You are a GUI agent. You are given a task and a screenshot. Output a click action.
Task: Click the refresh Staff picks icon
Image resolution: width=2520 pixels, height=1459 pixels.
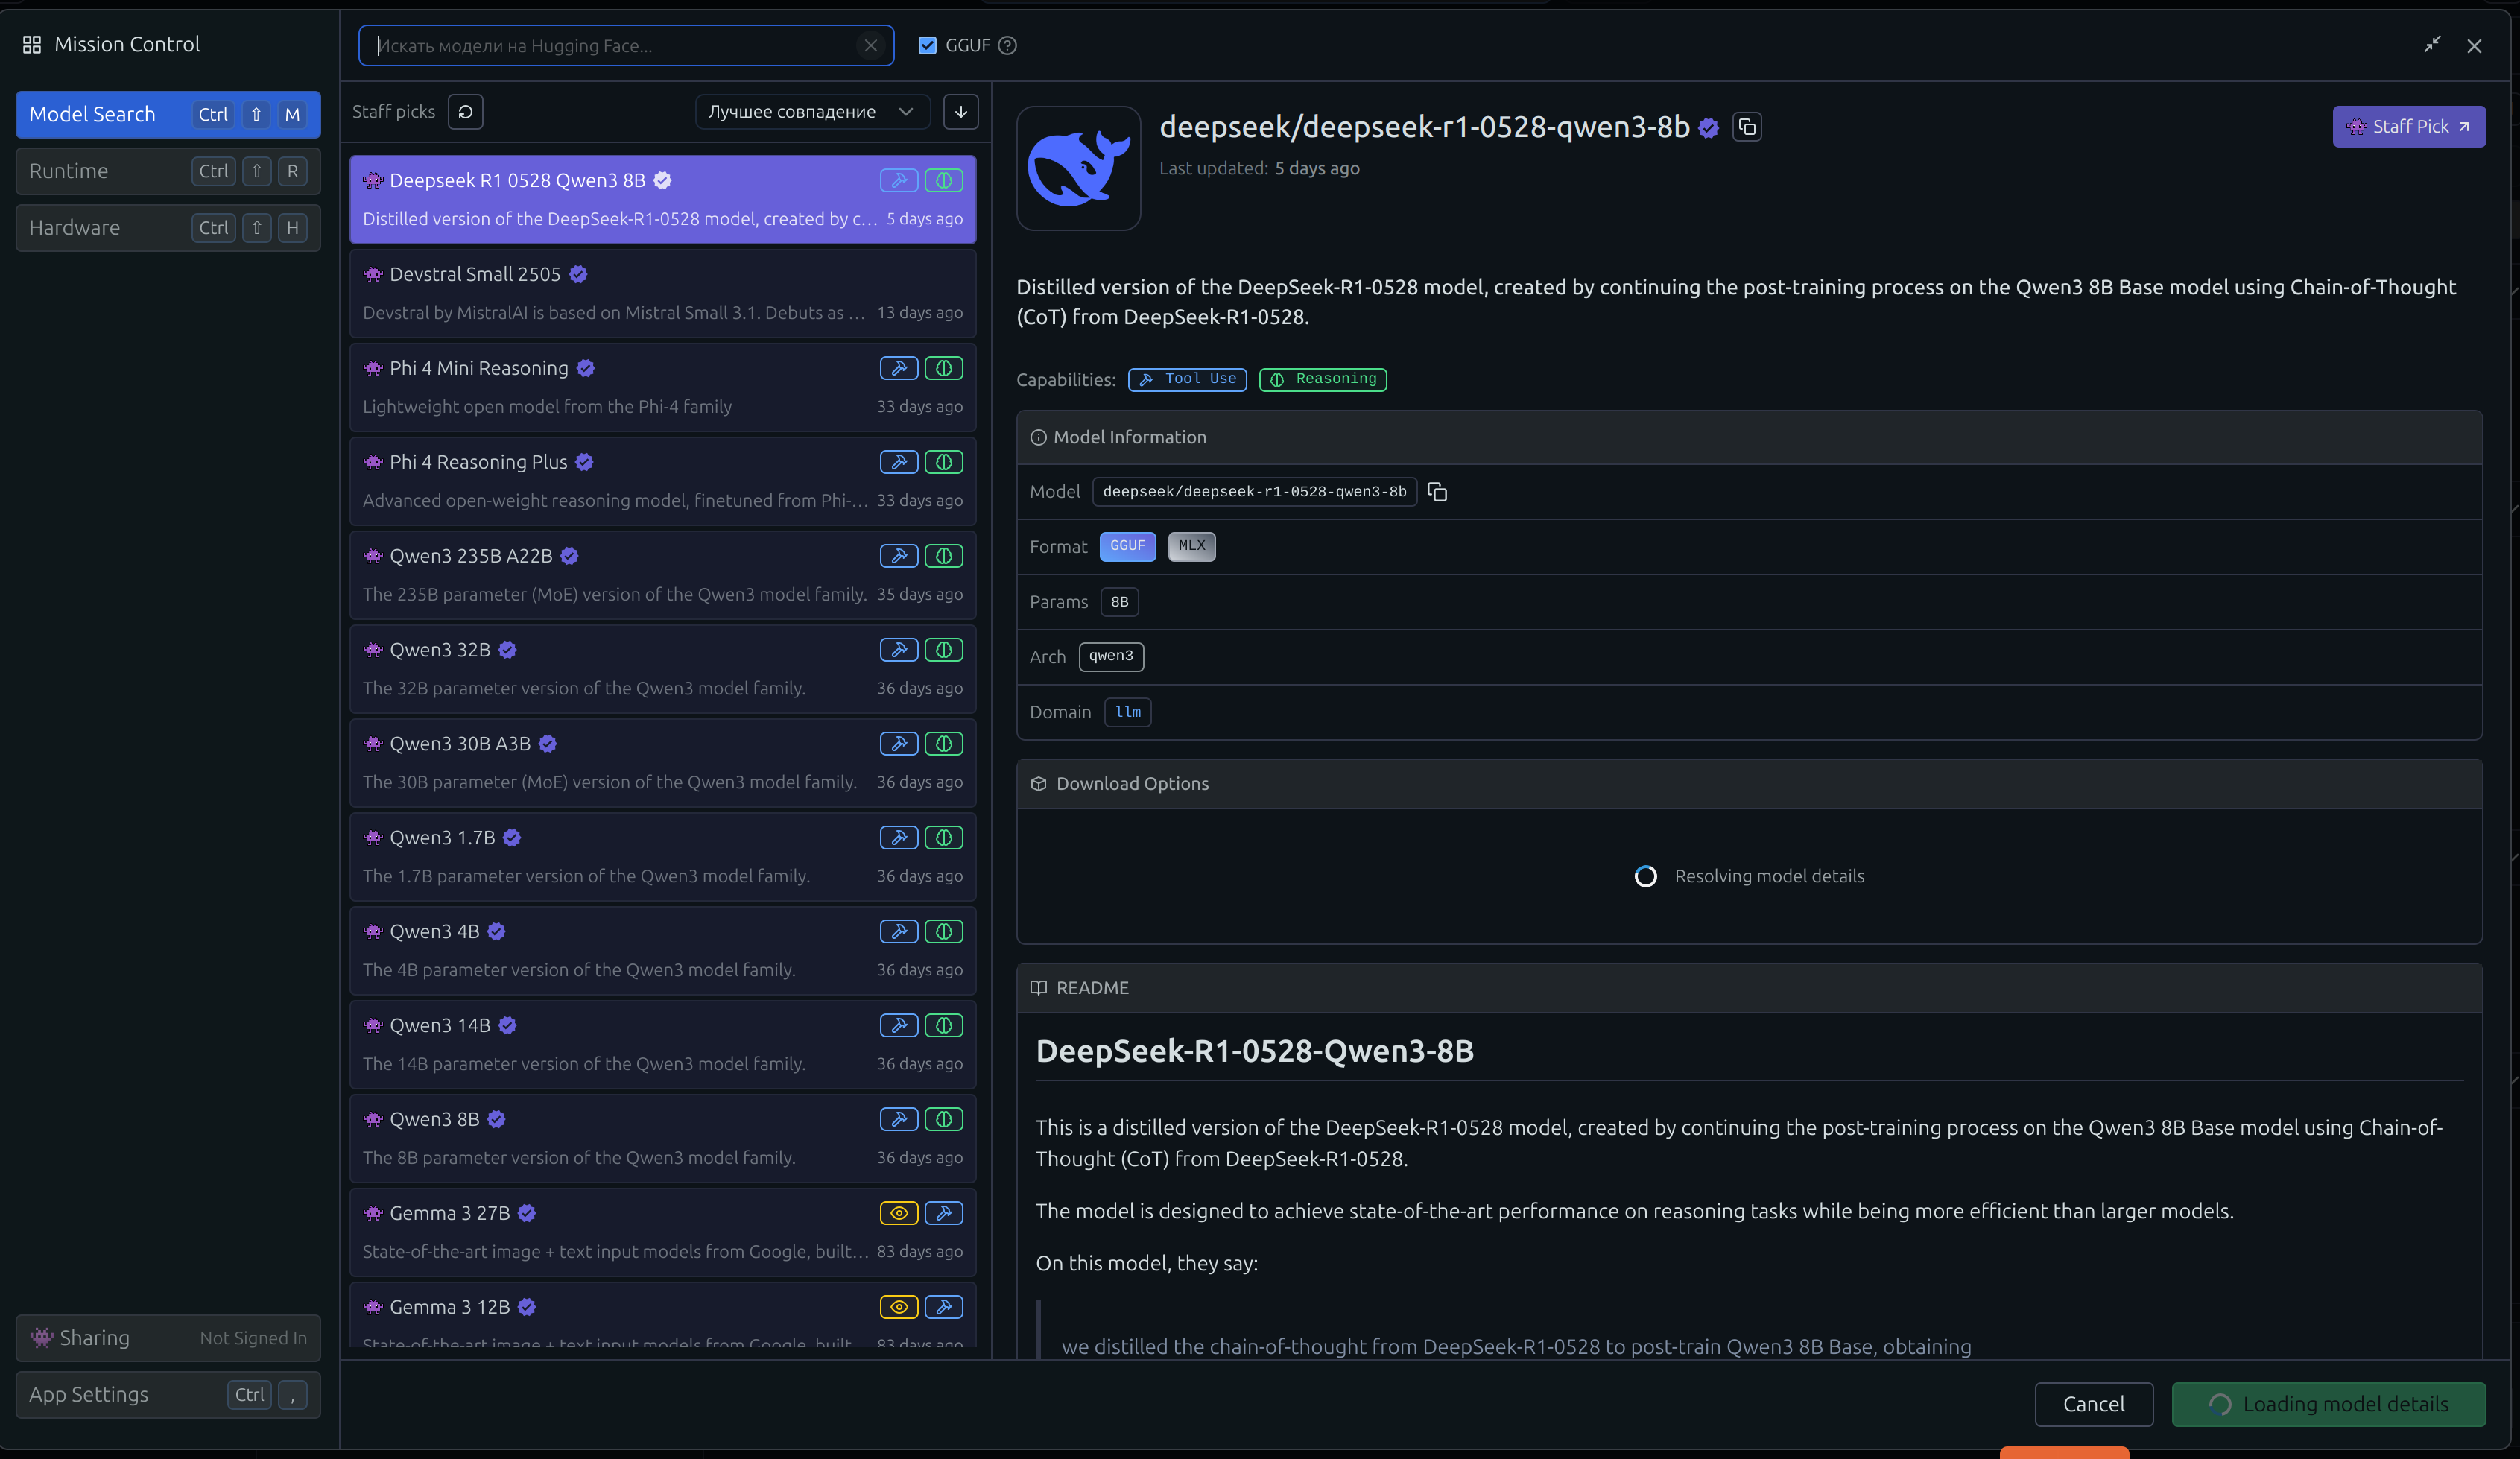pos(465,111)
